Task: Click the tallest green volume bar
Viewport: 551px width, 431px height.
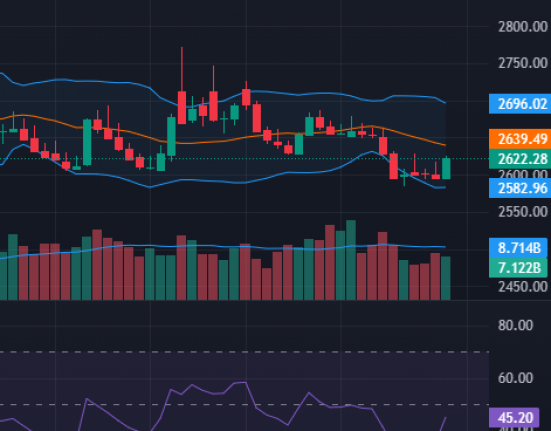Action: coord(351,260)
